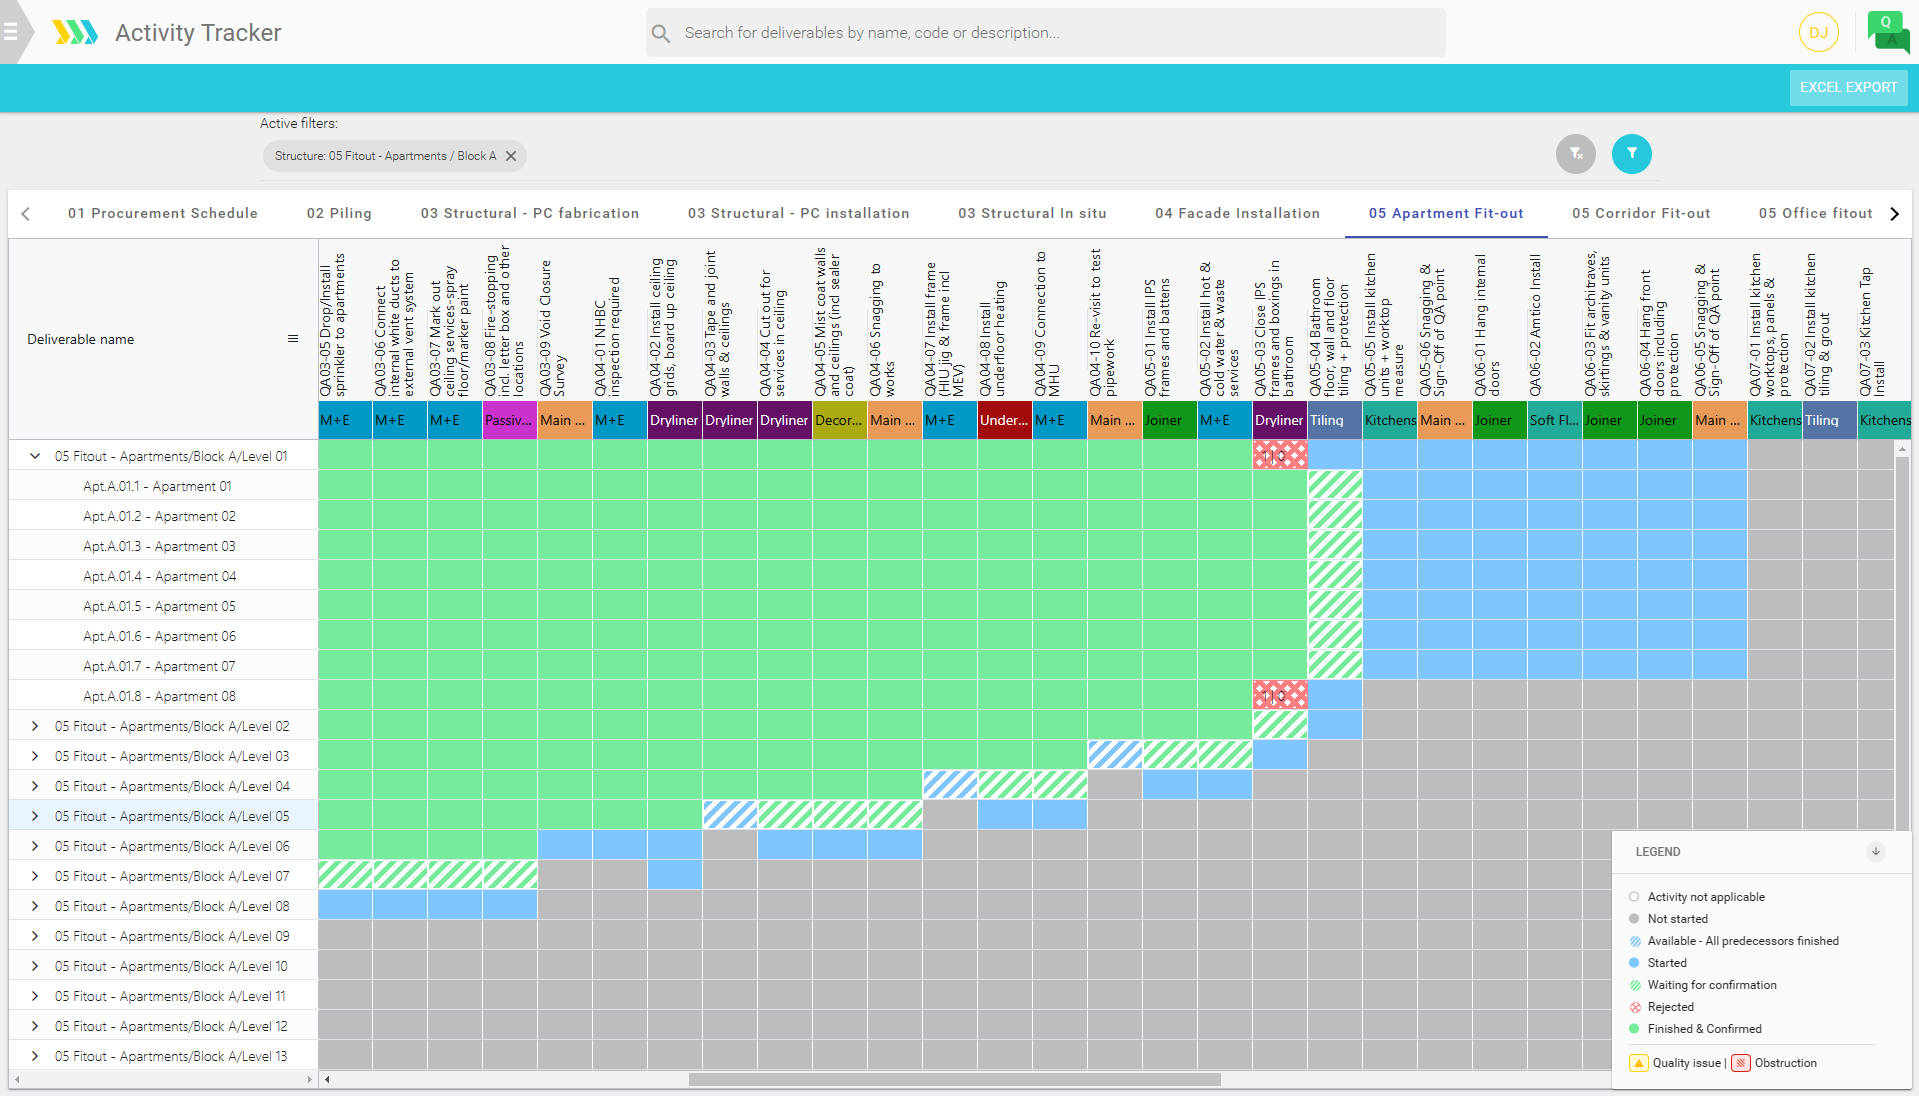Click the clear-filter funnel icon
The width and height of the screenshot is (1919, 1096).
point(1575,154)
